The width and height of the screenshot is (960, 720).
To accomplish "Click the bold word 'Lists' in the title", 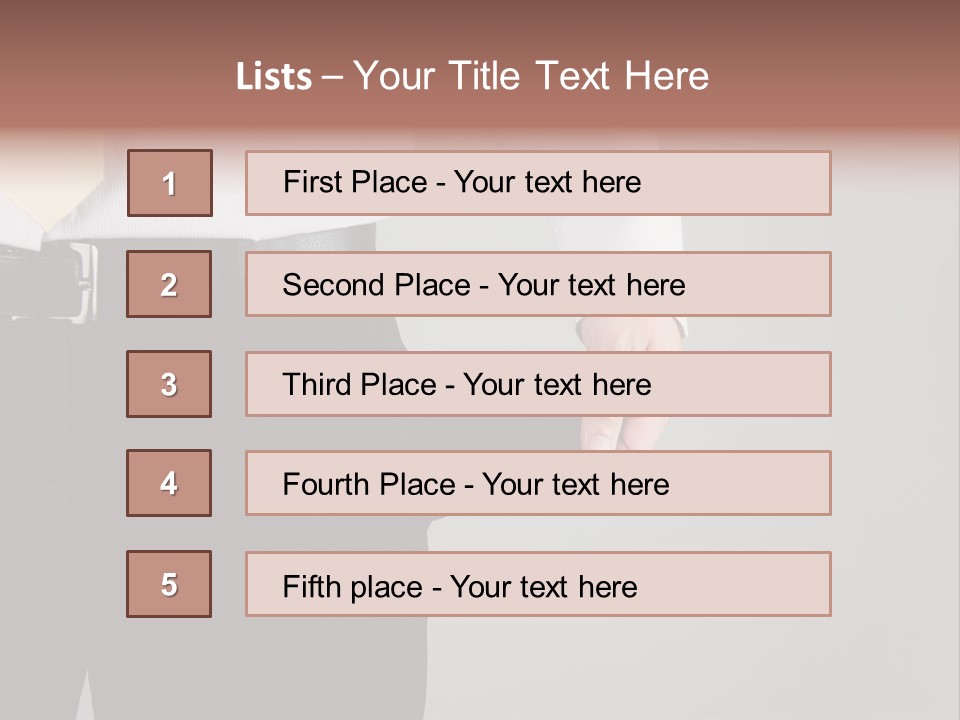I will tap(274, 77).
